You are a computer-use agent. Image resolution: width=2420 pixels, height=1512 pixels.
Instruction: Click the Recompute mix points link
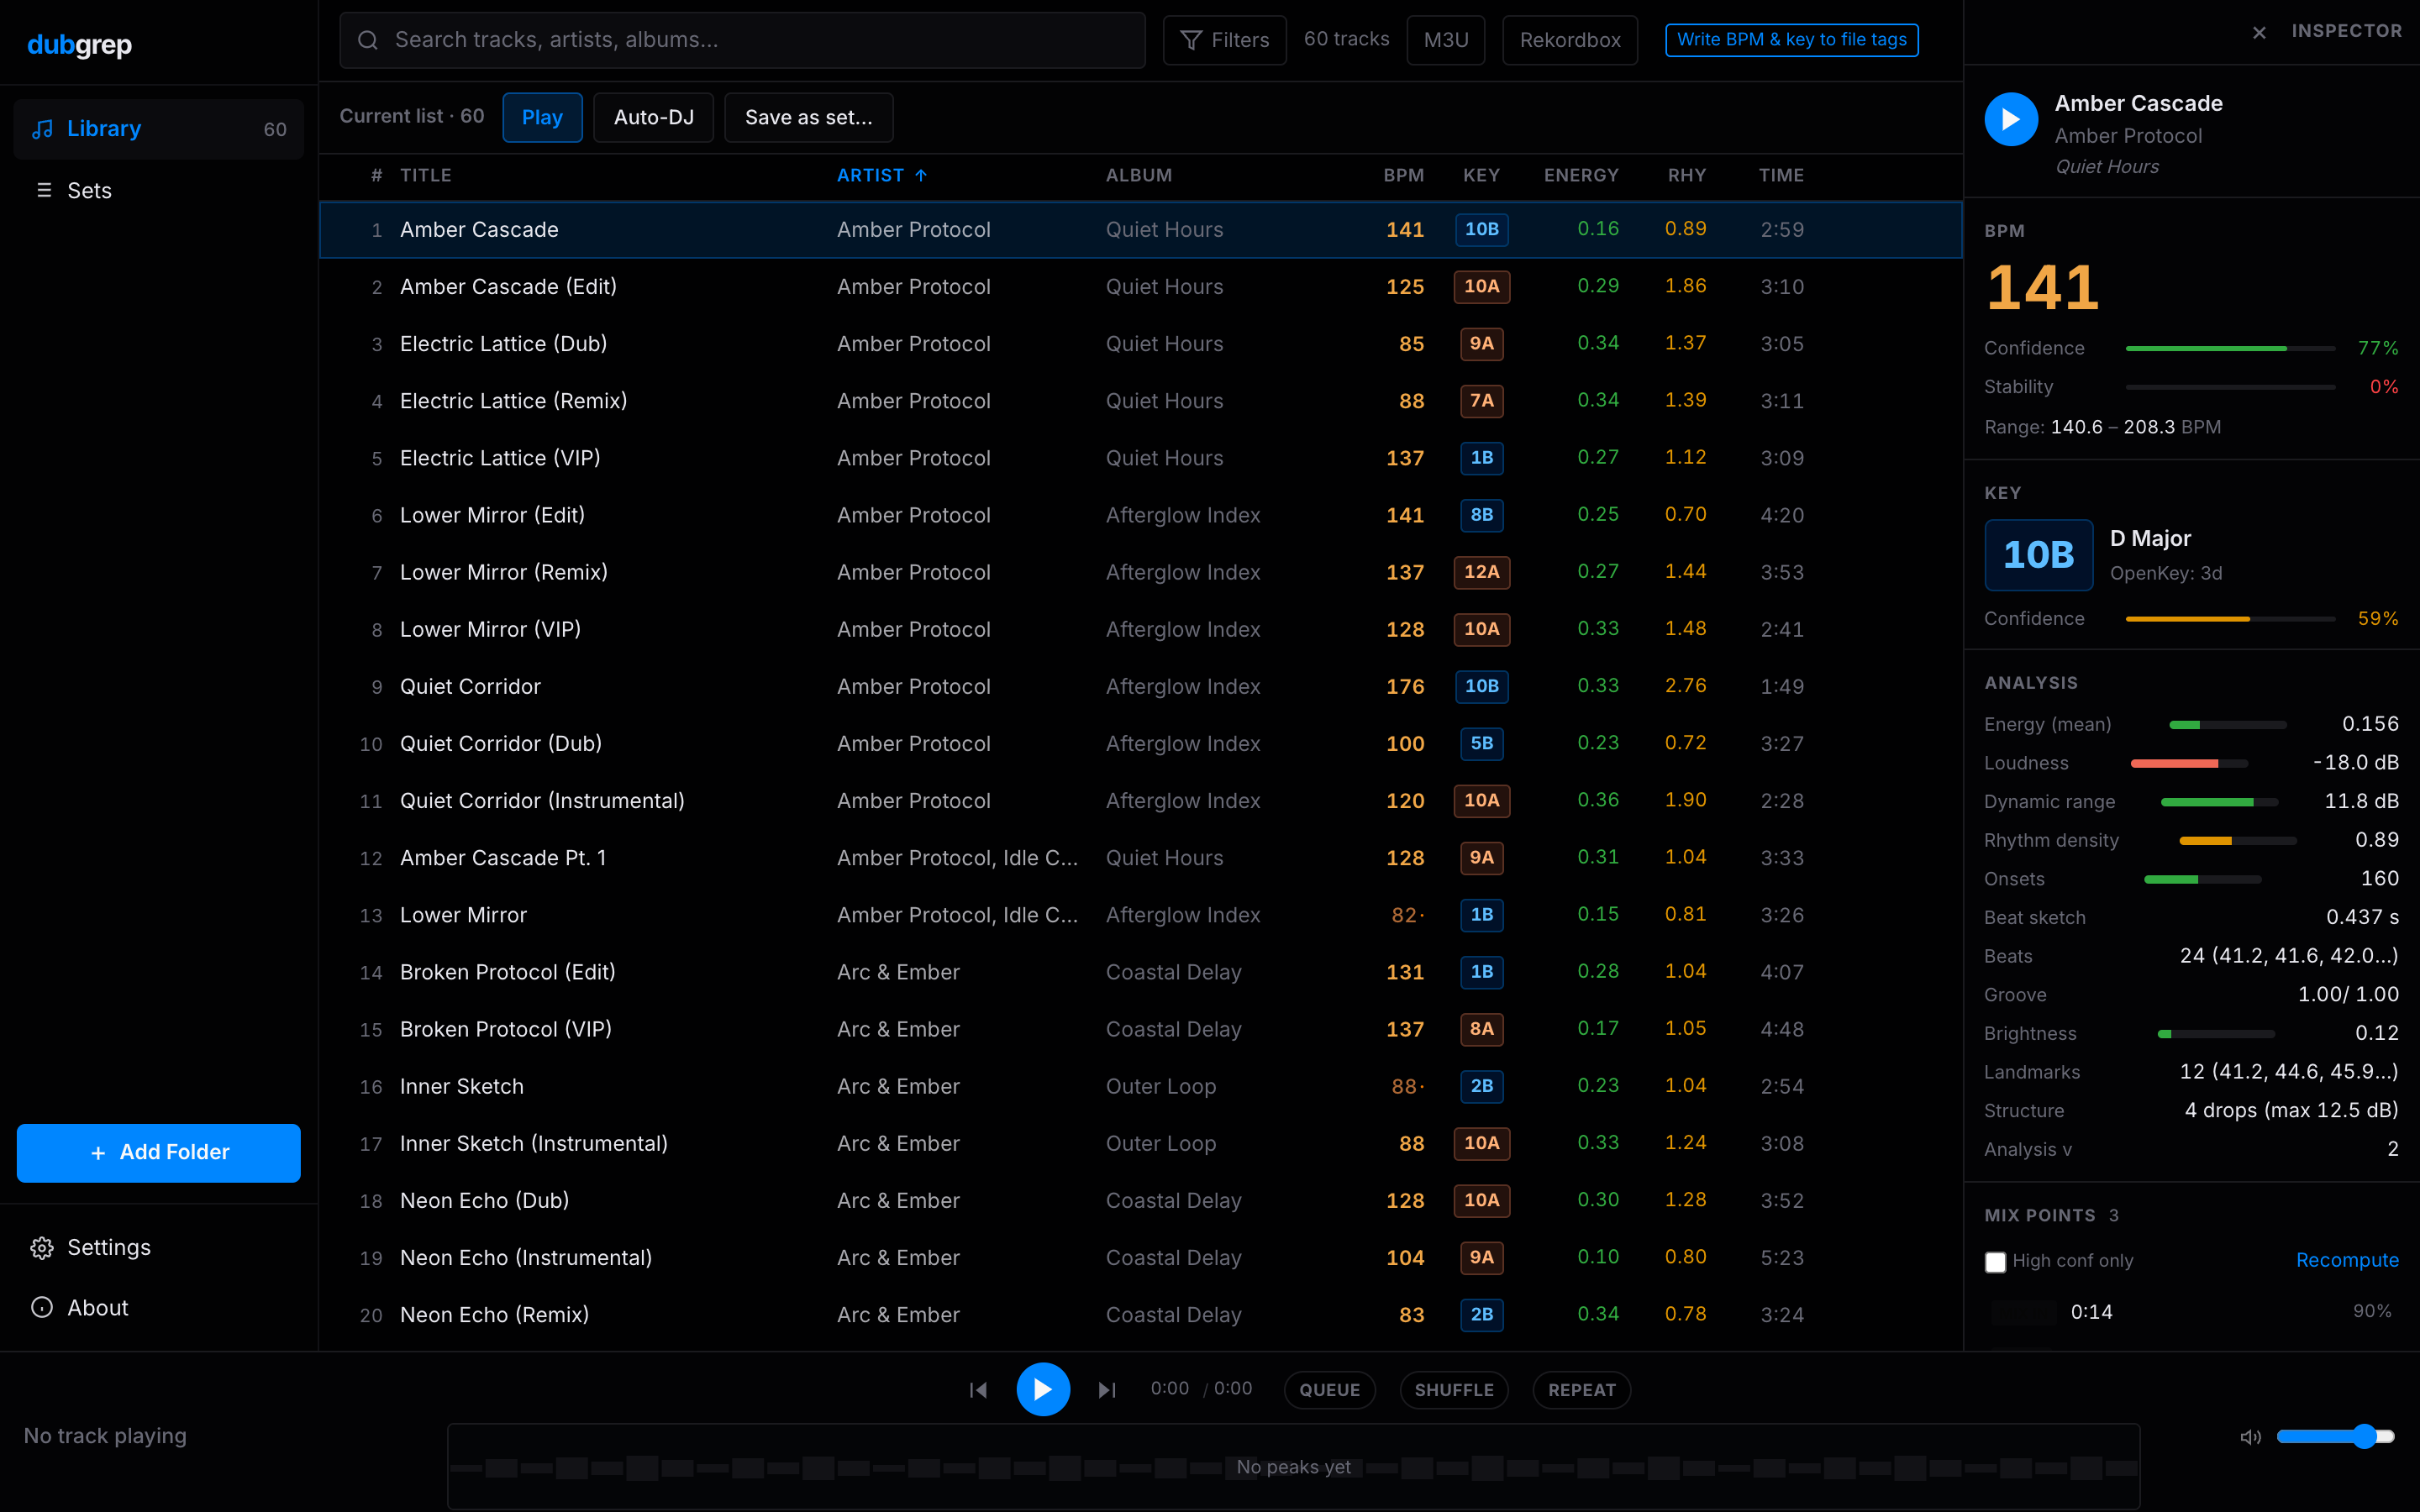click(2346, 1260)
